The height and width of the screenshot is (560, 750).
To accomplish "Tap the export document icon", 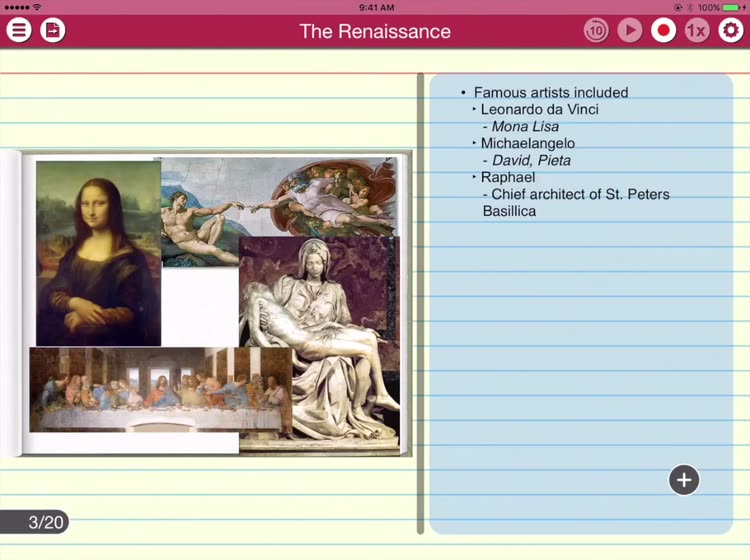I will click(x=52, y=30).
